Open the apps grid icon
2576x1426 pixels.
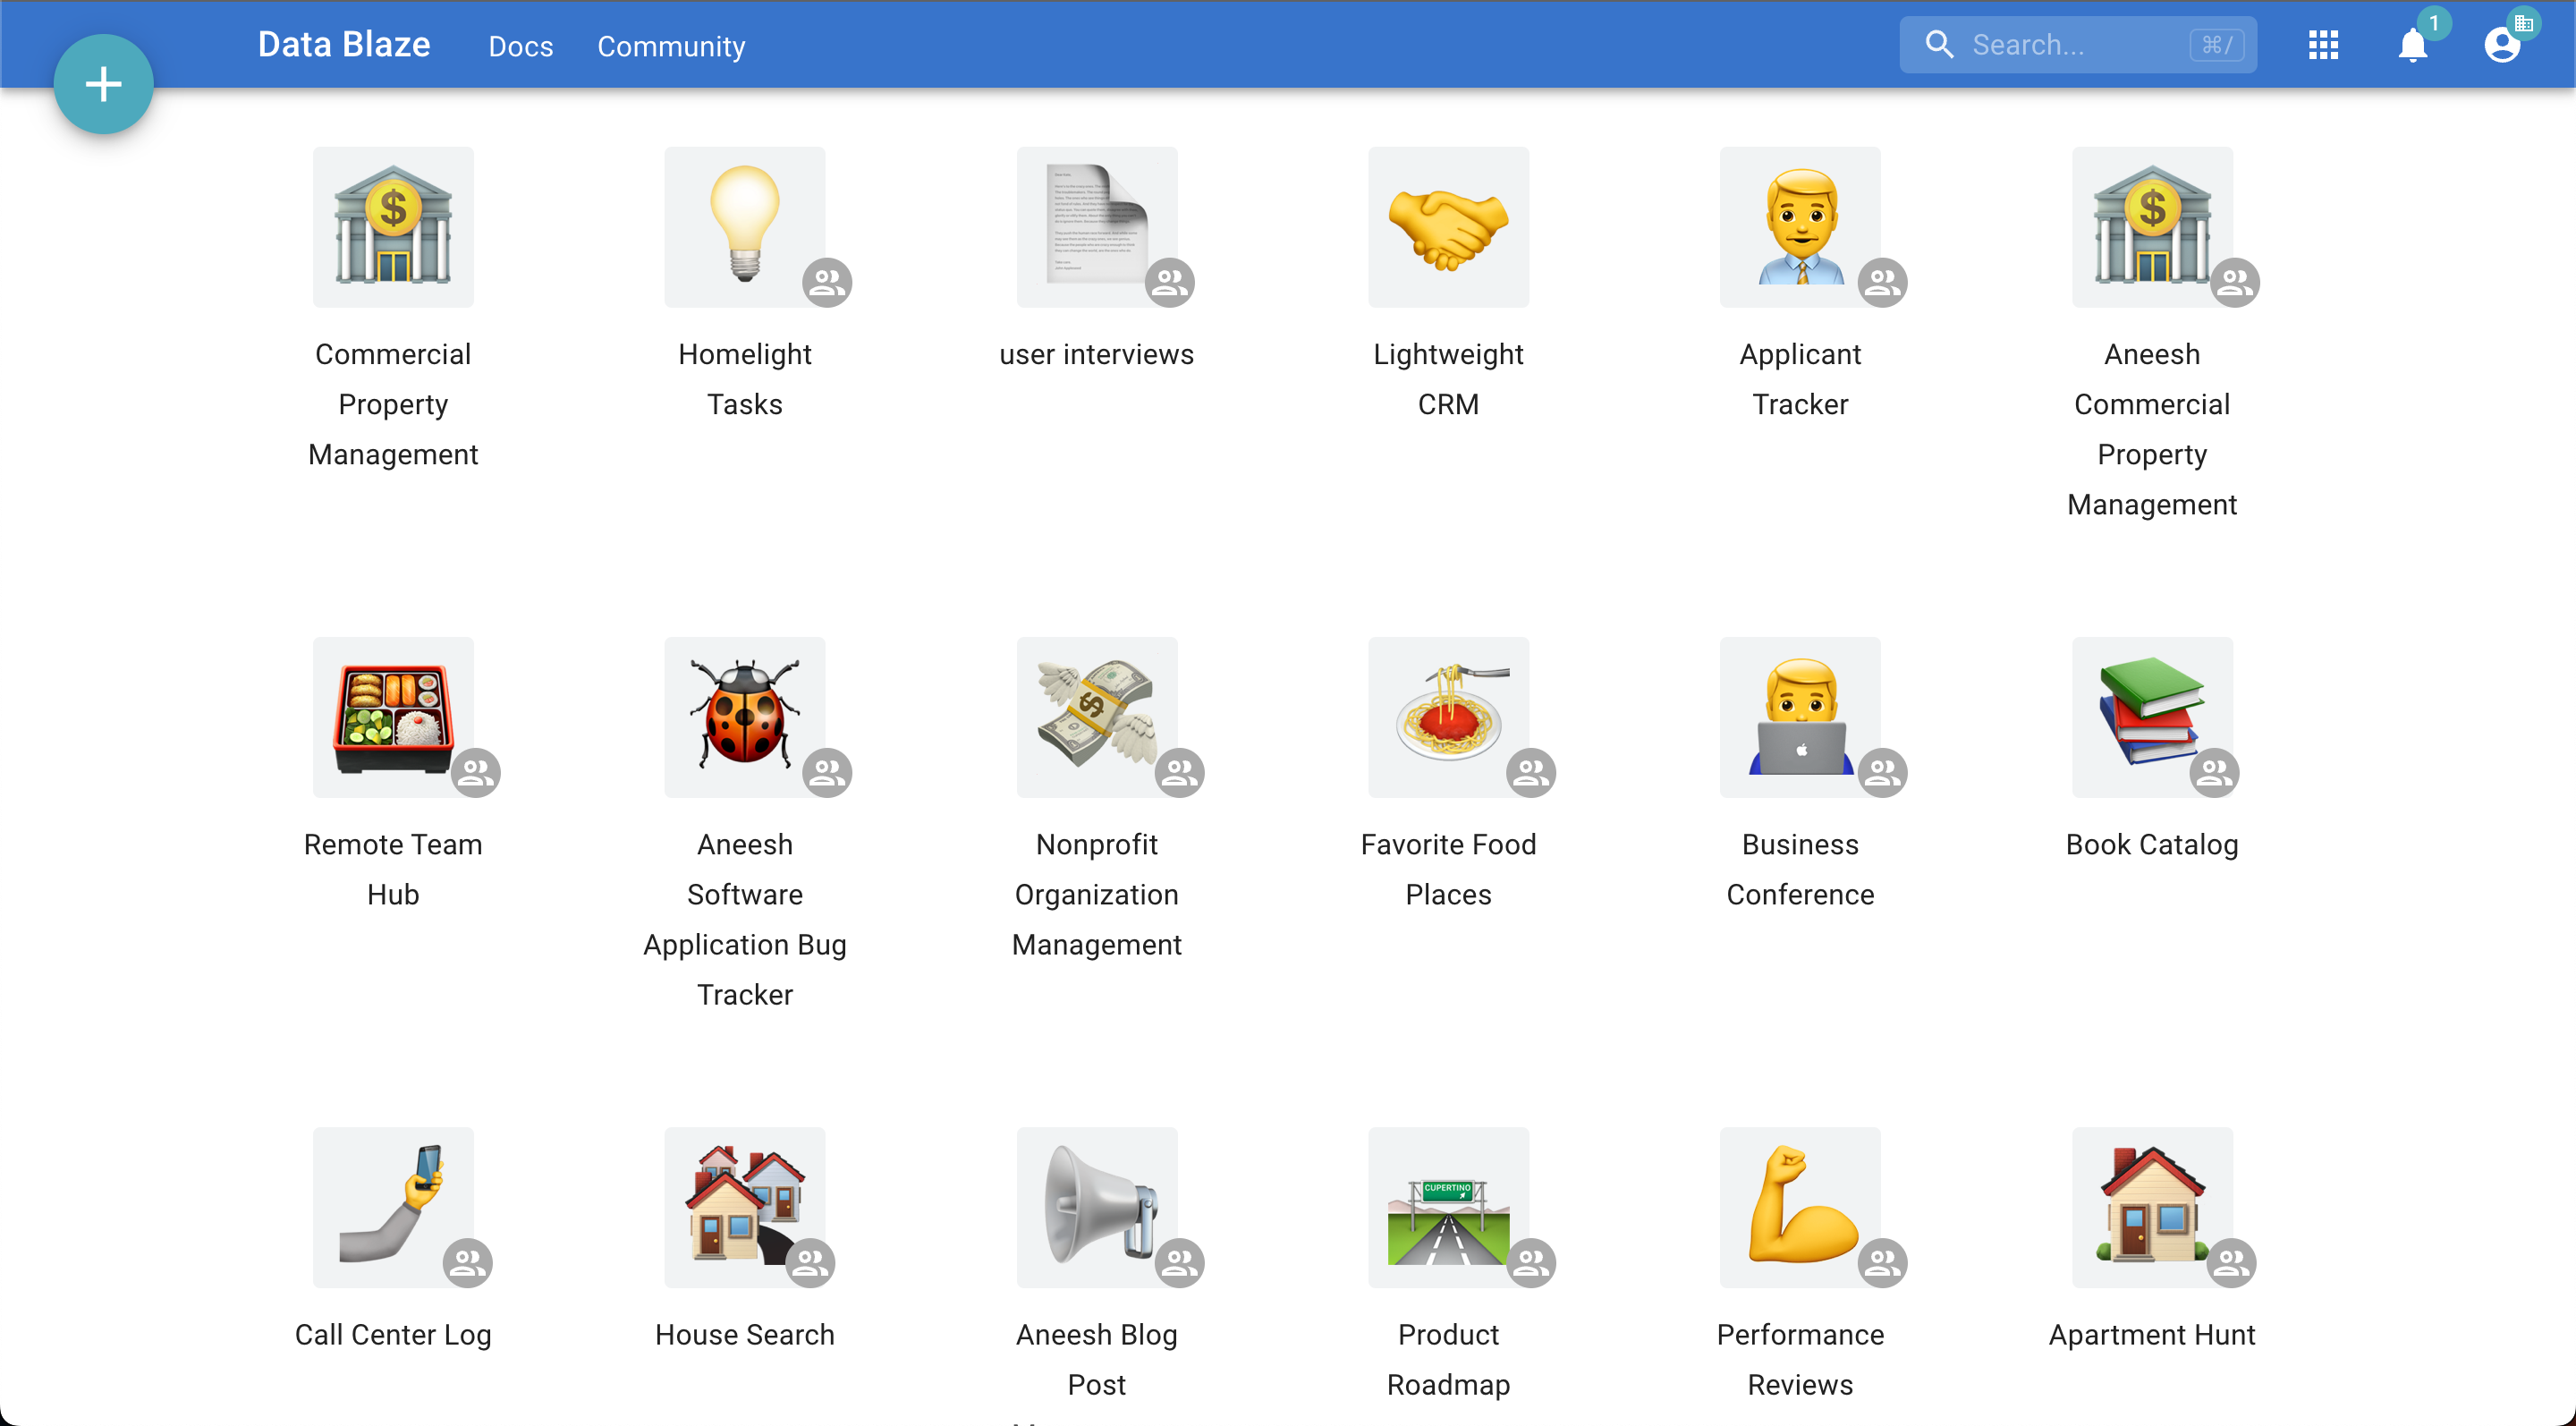[2322, 45]
